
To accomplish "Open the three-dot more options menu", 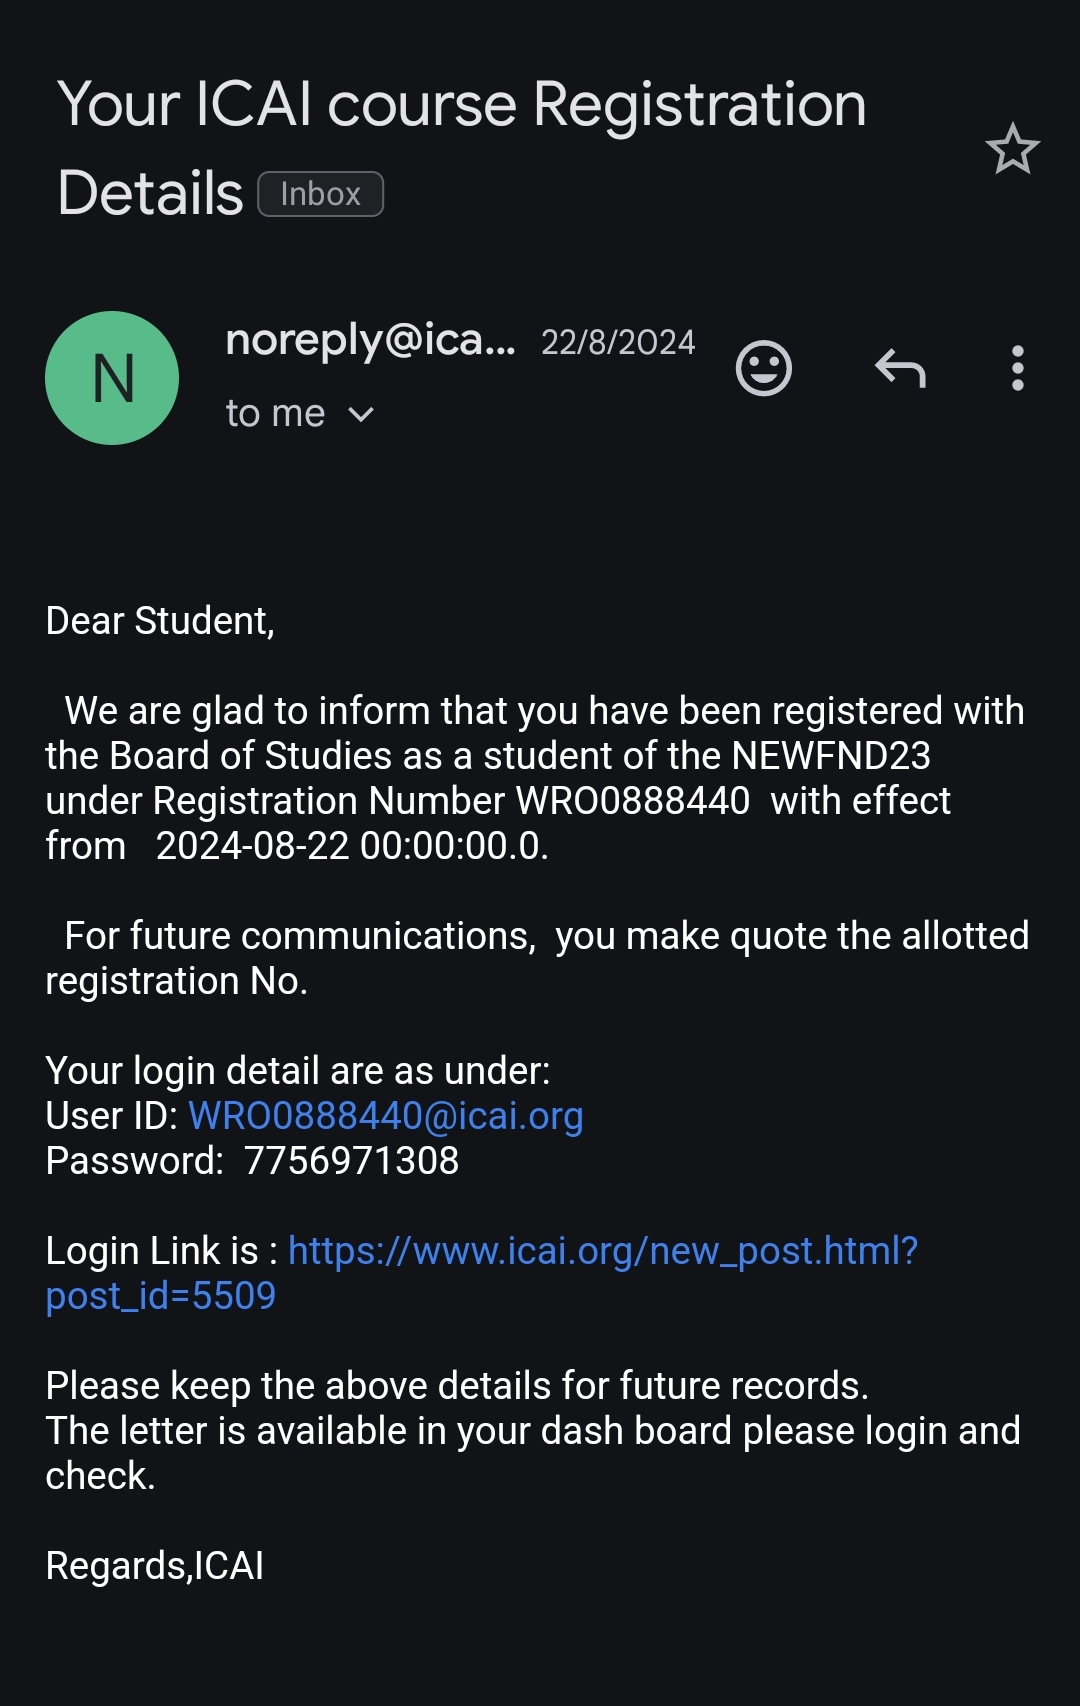I will (x=1017, y=368).
